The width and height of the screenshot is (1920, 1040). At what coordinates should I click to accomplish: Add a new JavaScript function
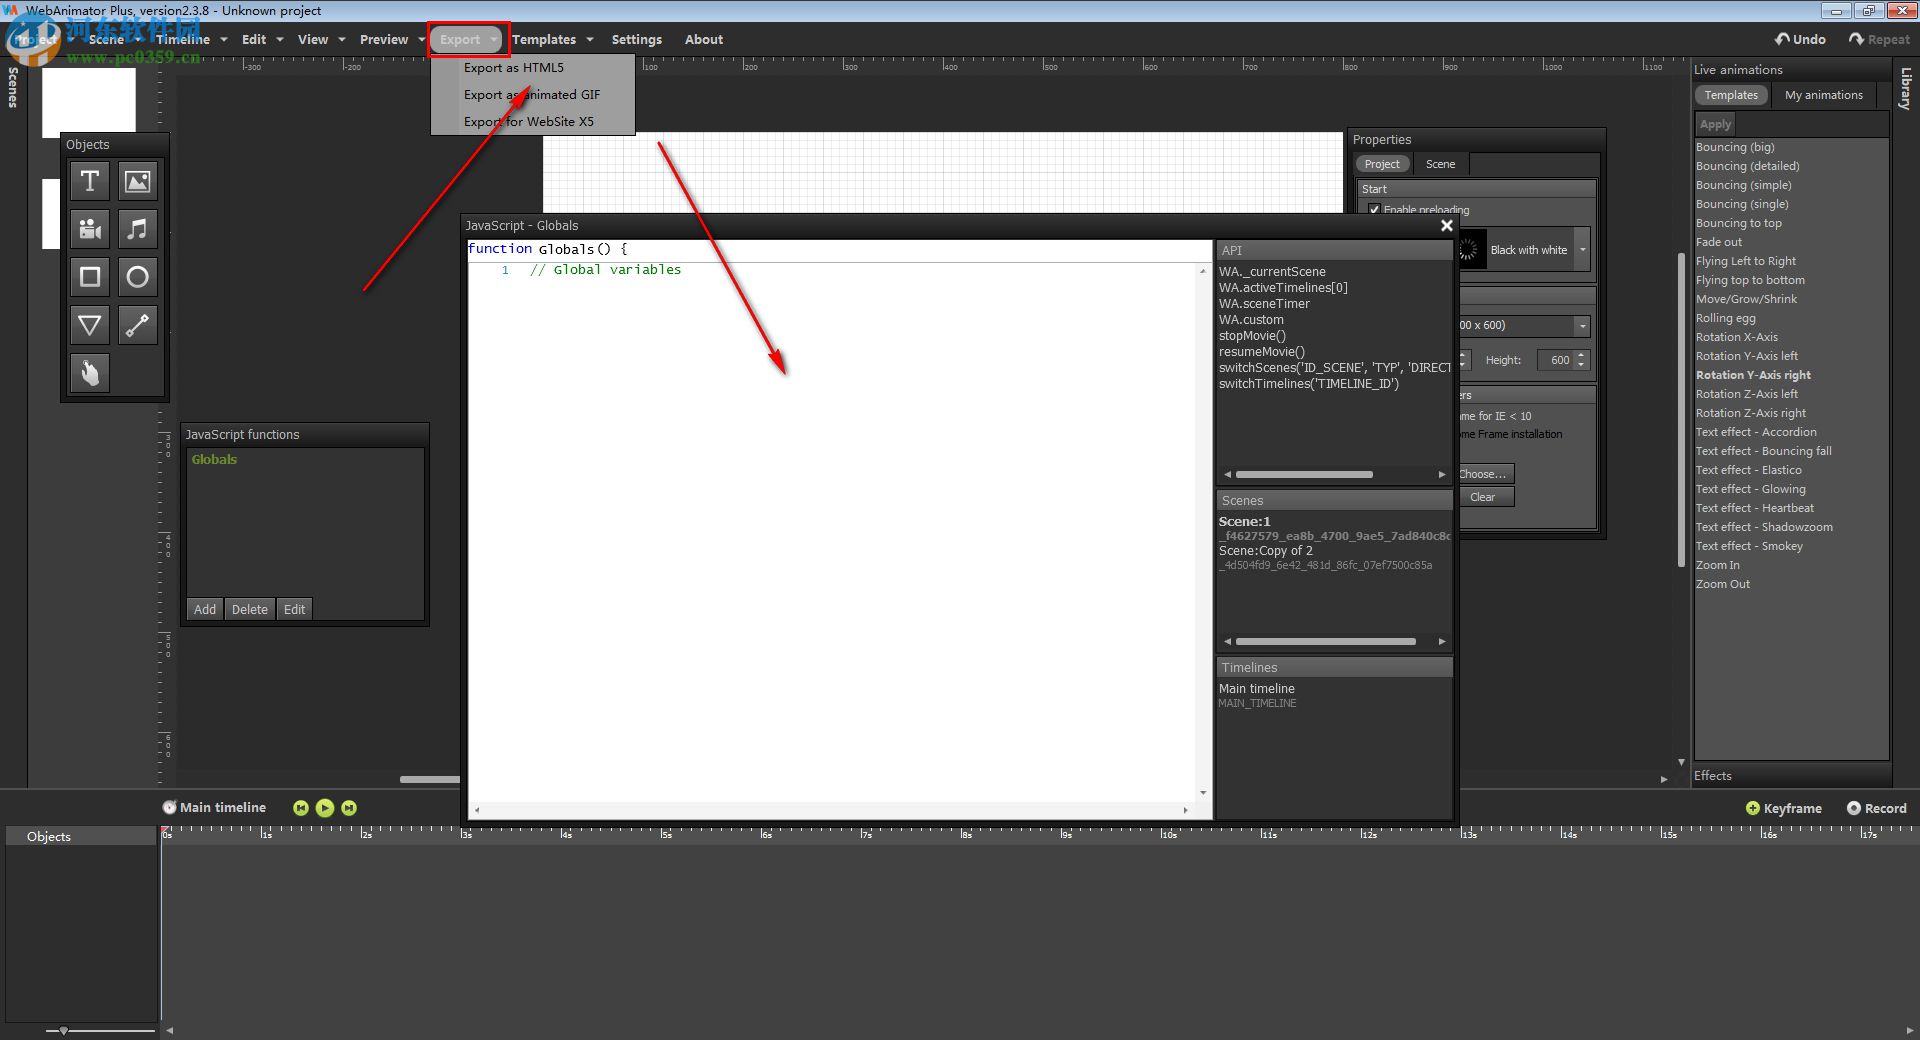tap(204, 609)
